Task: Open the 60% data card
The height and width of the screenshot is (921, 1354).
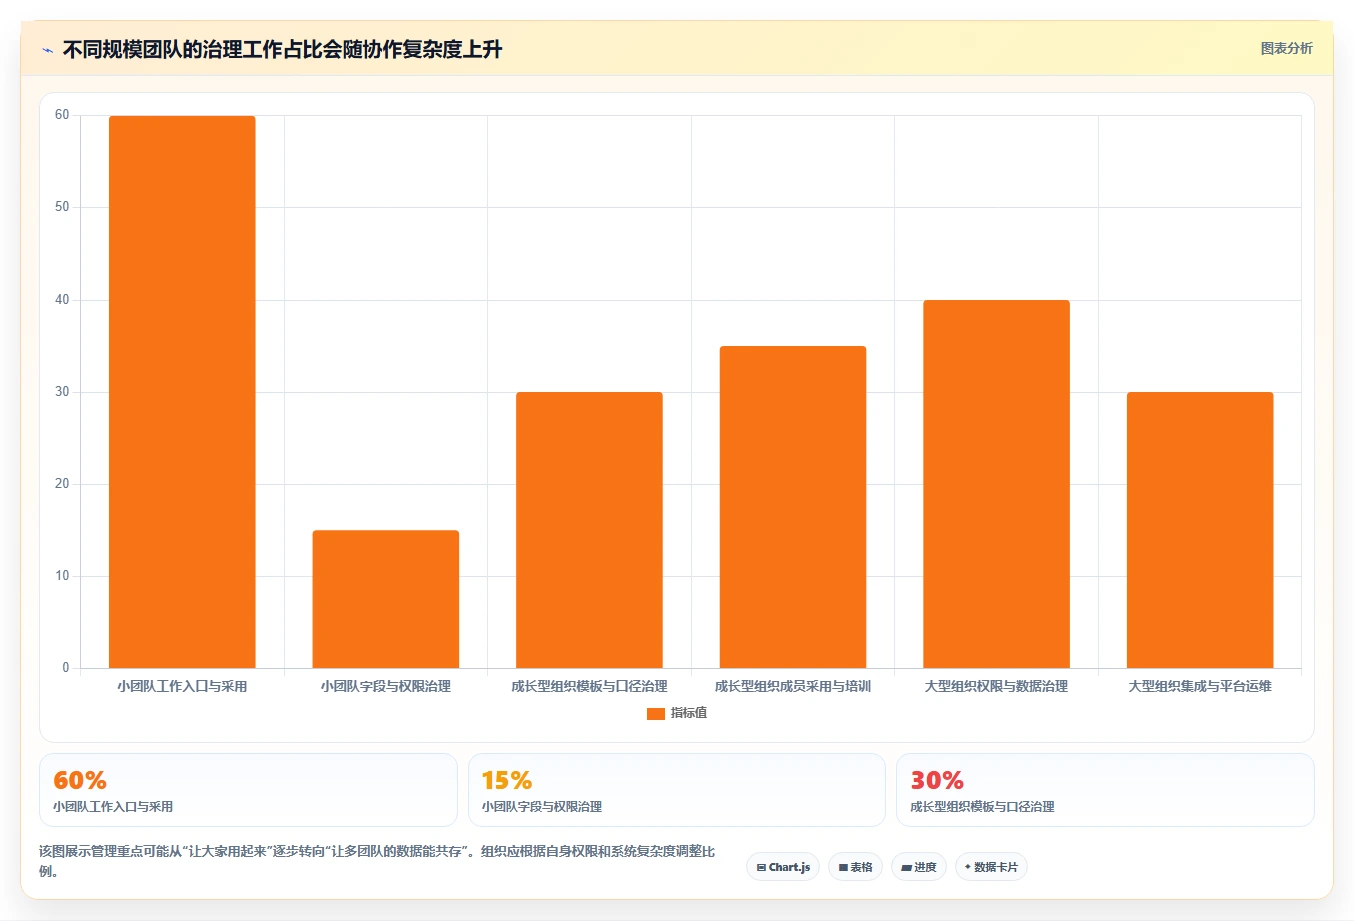Action: 248,790
